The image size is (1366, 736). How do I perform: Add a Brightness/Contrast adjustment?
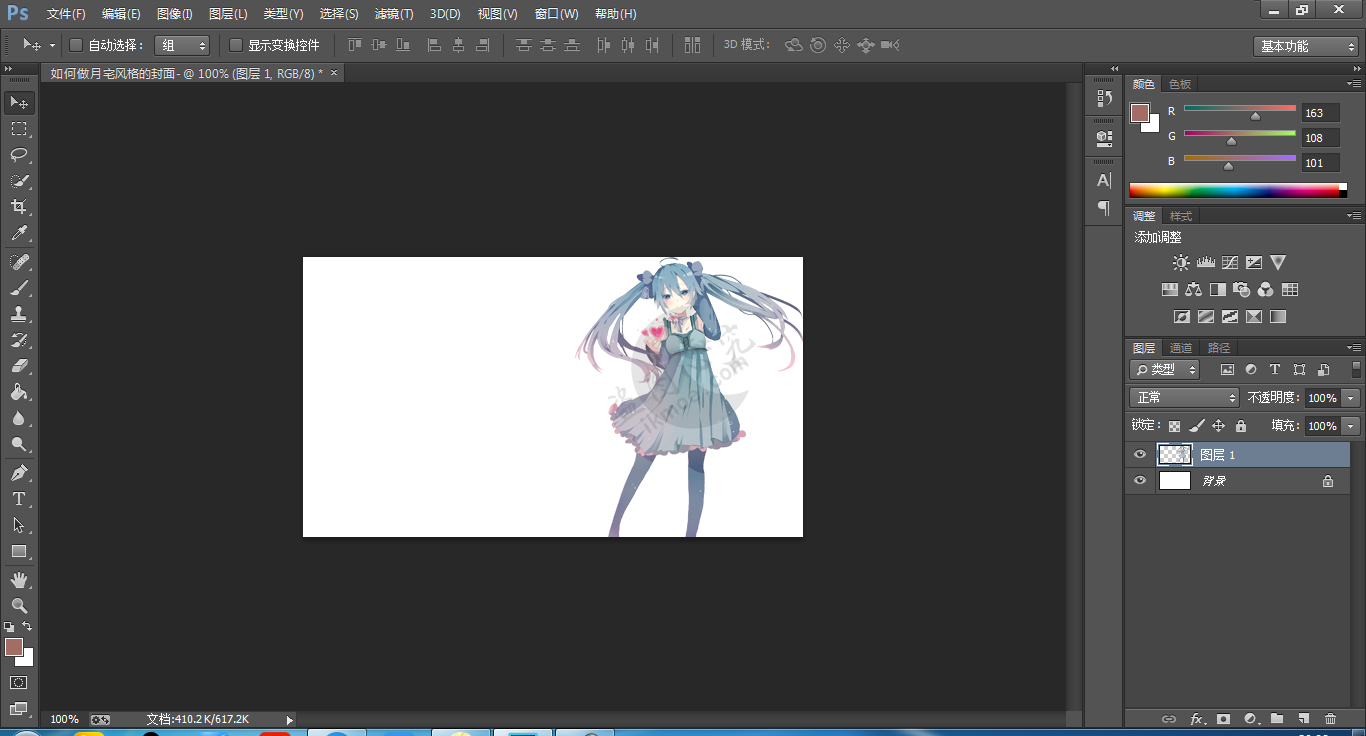click(1181, 263)
